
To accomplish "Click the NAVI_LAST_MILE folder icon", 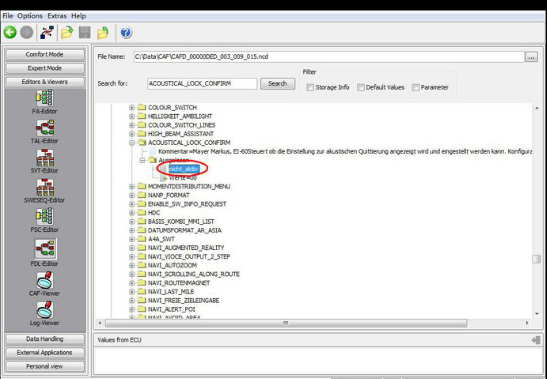I will coord(142,291).
